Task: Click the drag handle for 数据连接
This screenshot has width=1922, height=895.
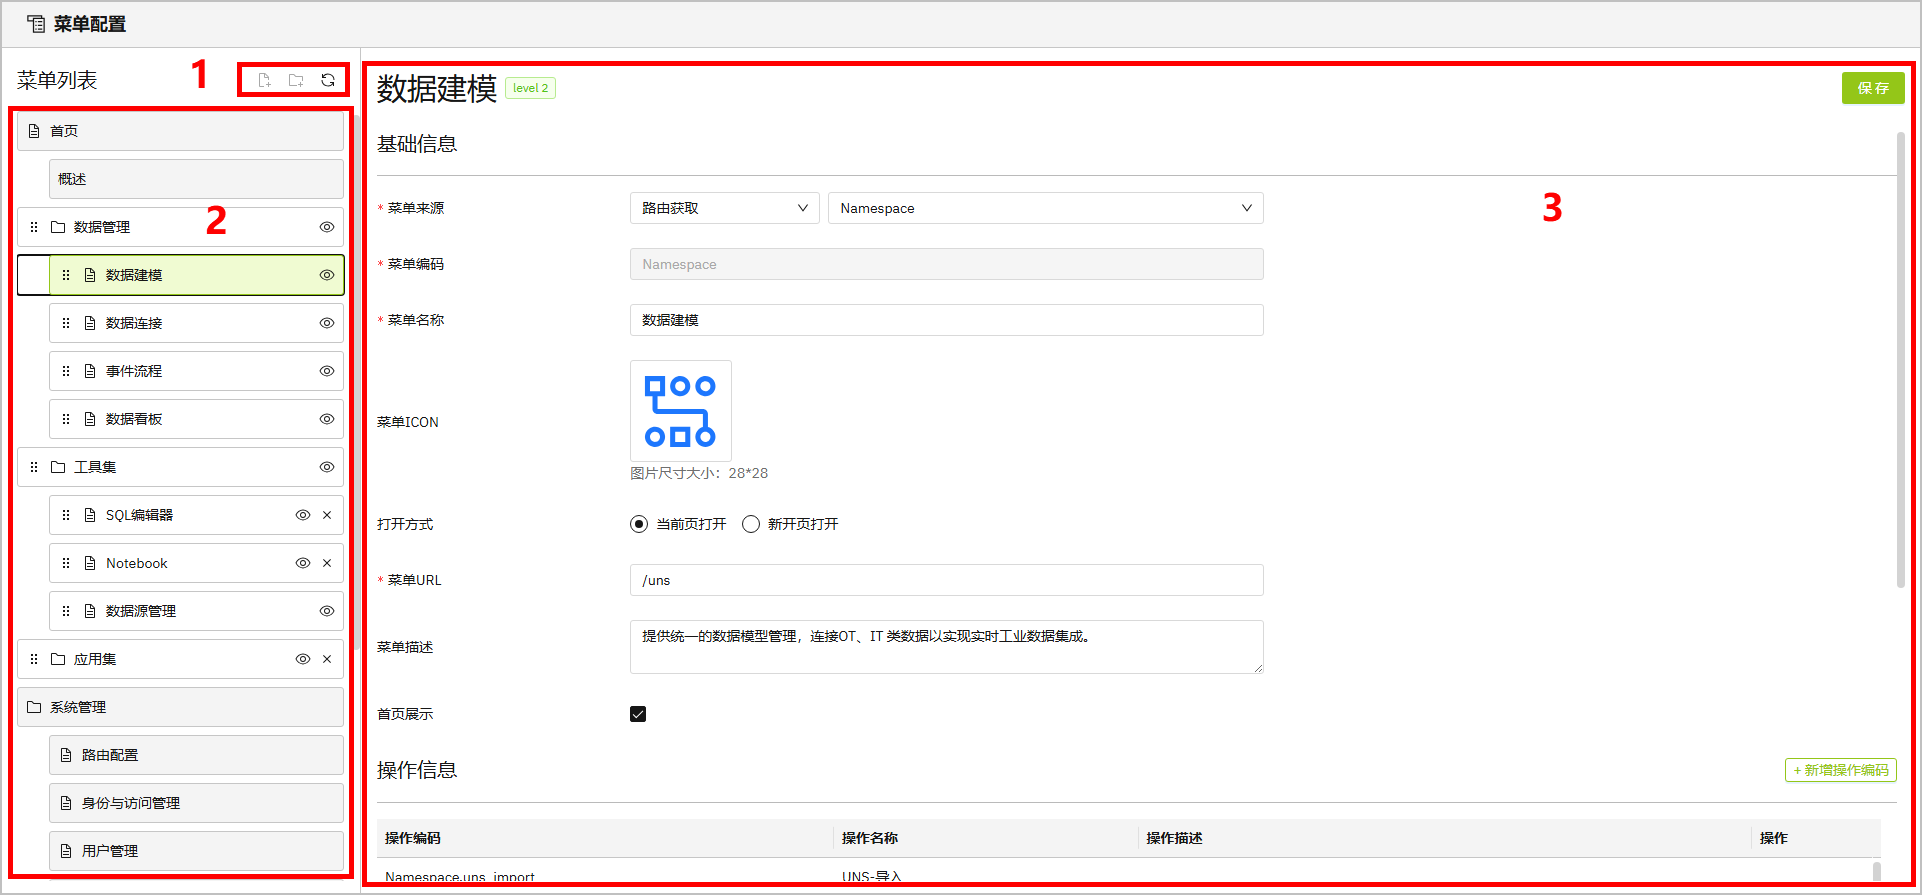Action: pyautogui.click(x=66, y=323)
